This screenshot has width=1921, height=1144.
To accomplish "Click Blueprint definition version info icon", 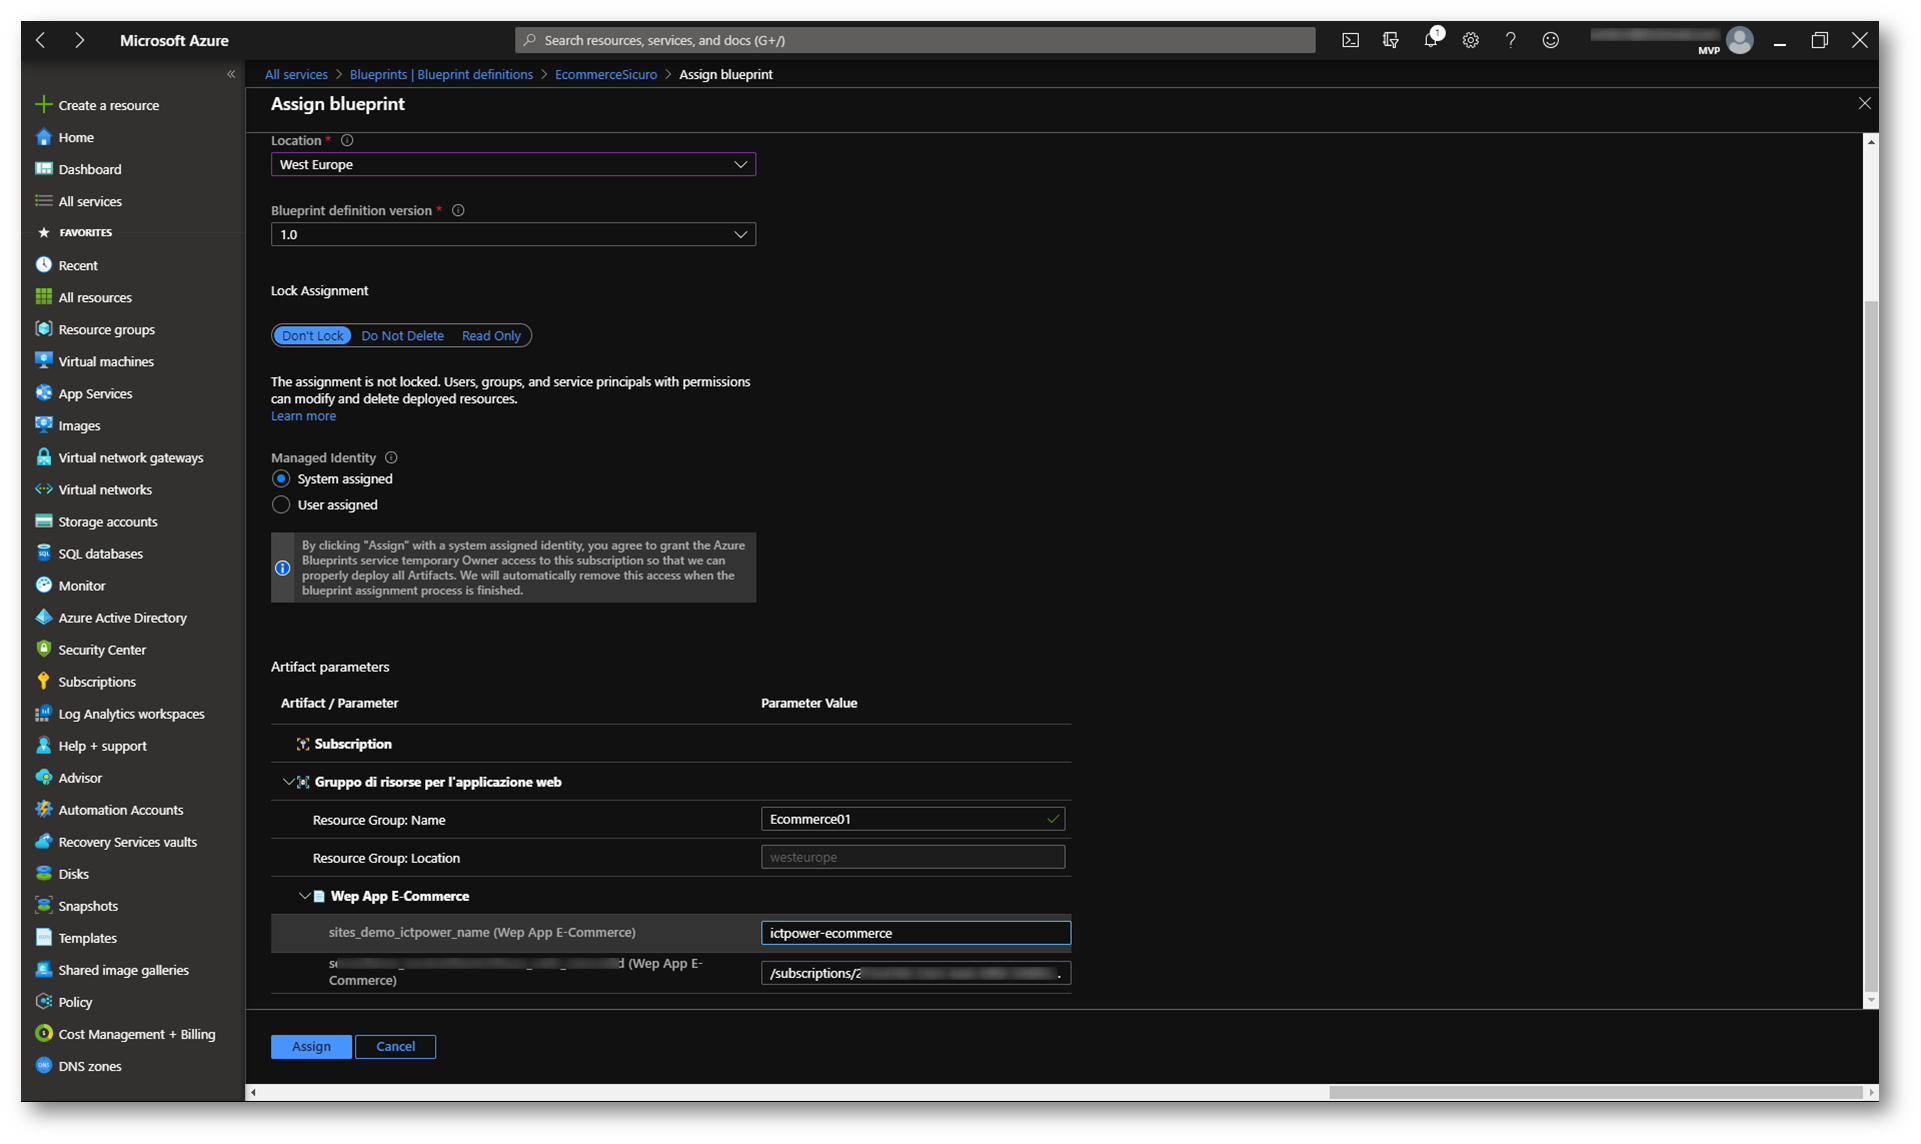I will (458, 211).
